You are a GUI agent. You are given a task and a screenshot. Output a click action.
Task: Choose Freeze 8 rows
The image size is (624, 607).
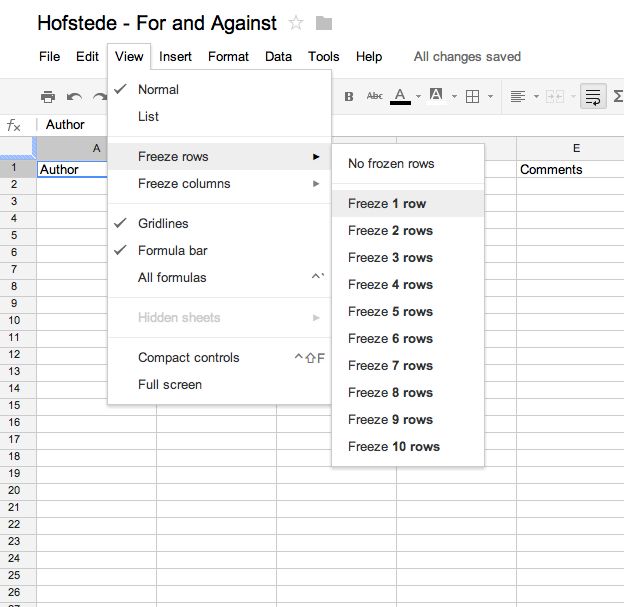408,393
